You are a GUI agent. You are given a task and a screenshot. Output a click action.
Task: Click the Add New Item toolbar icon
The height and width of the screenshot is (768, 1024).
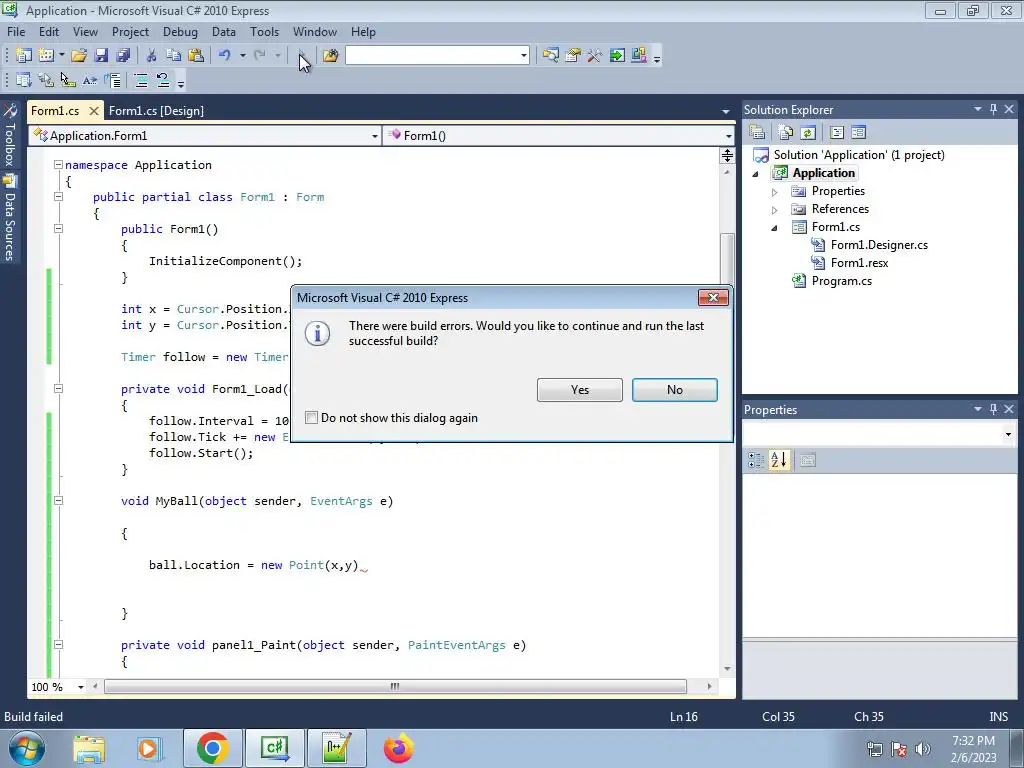[46, 56]
